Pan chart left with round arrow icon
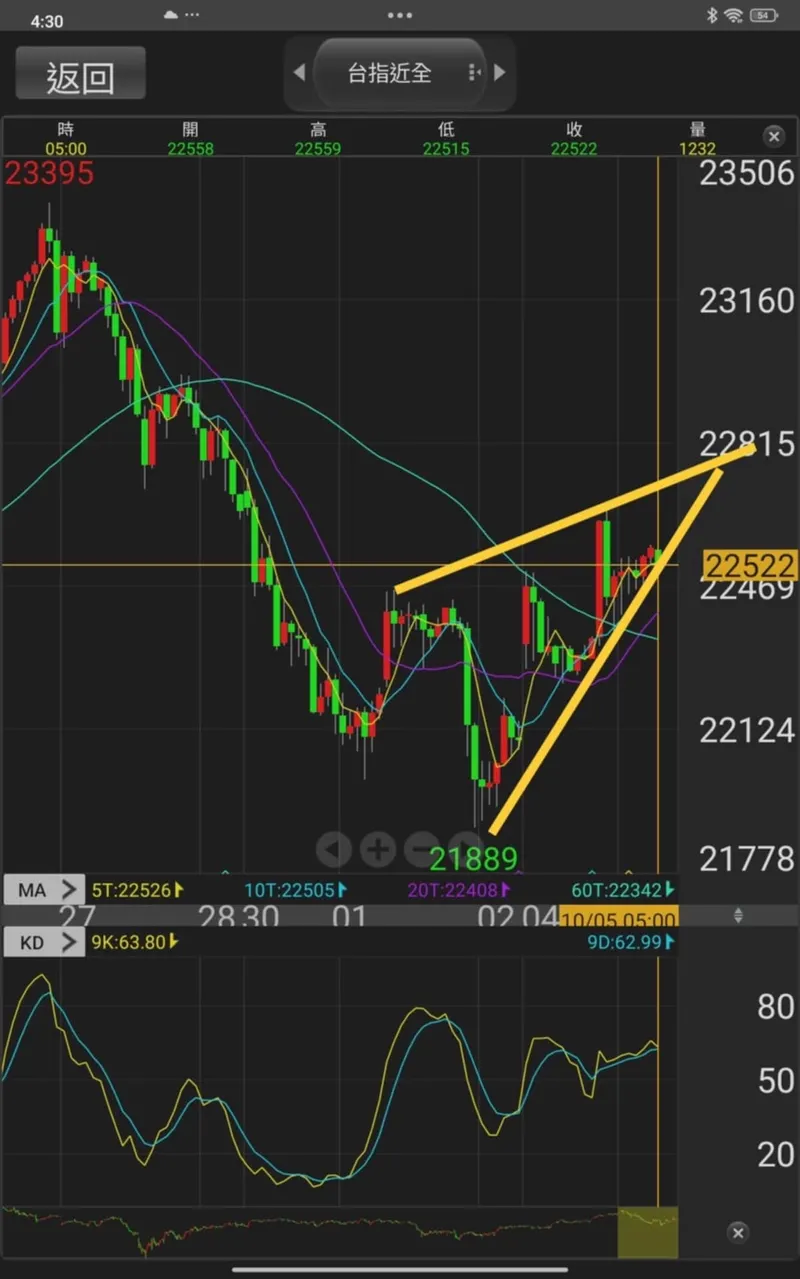800x1279 pixels. point(334,850)
